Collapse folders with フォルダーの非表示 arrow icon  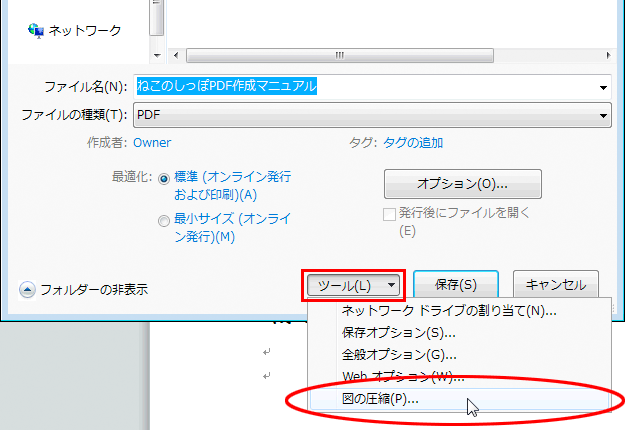pos(27,290)
